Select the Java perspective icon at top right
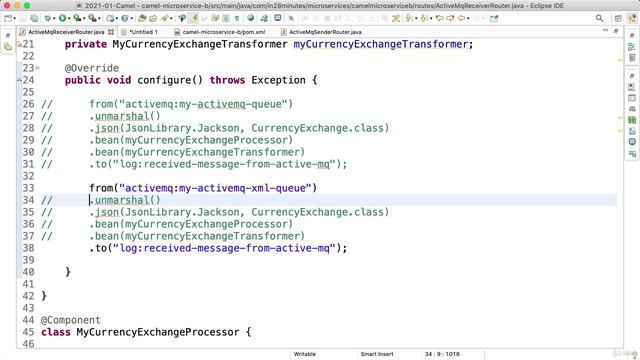The height and width of the screenshot is (360, 640). (632, 18)
